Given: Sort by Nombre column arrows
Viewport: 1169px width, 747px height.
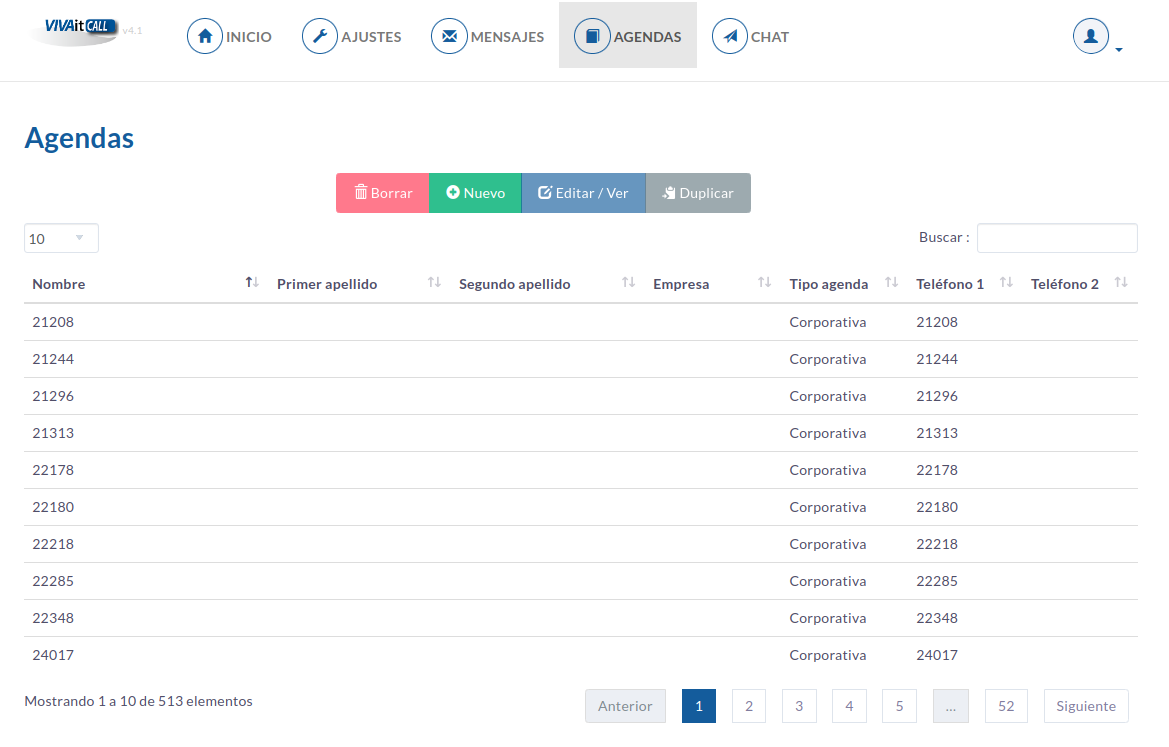Looking at the screenshot, I should tap(252, 283).
